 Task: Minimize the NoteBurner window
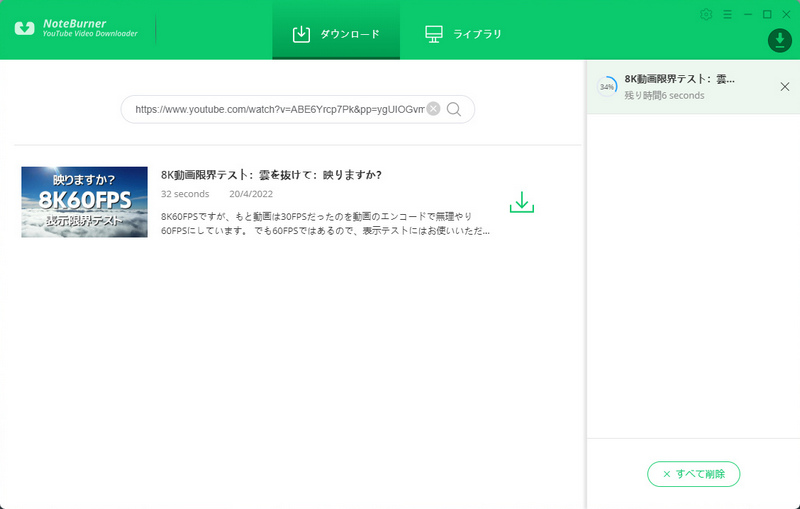point(748,14)
